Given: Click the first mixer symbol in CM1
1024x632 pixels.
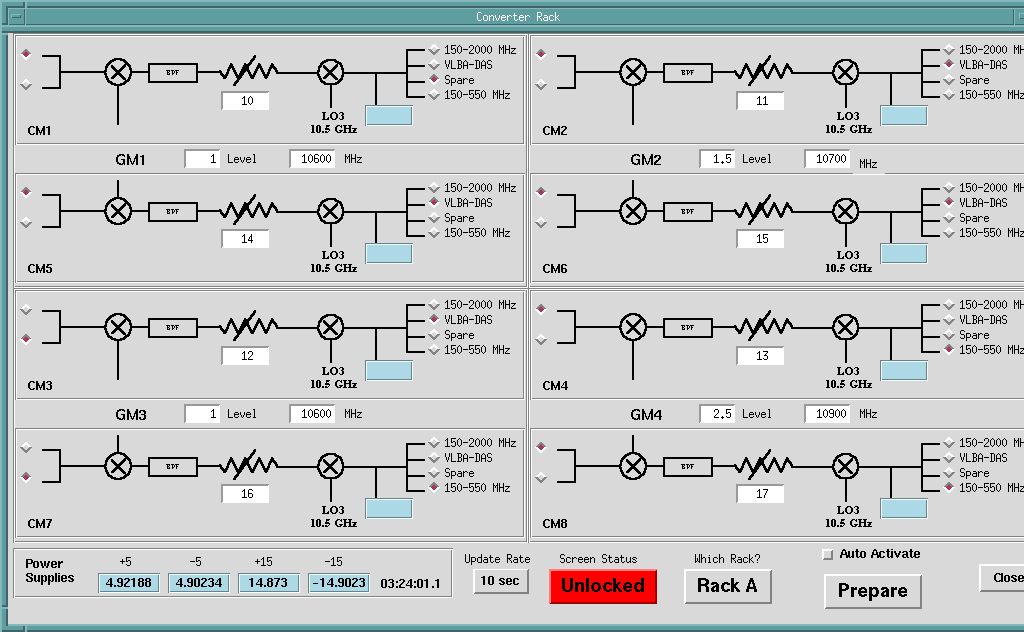Looking at the screenshot, I should tap(119, 72).
